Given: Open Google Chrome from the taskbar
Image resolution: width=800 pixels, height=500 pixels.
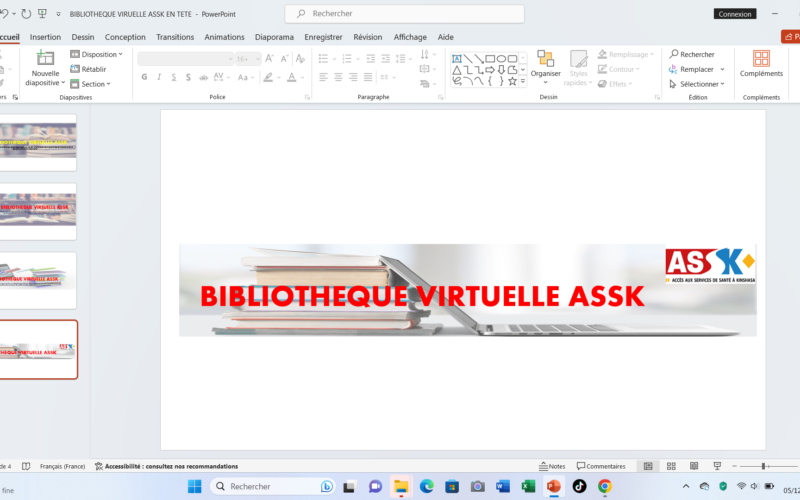Looking at the screenshot, I should [605, 486].
